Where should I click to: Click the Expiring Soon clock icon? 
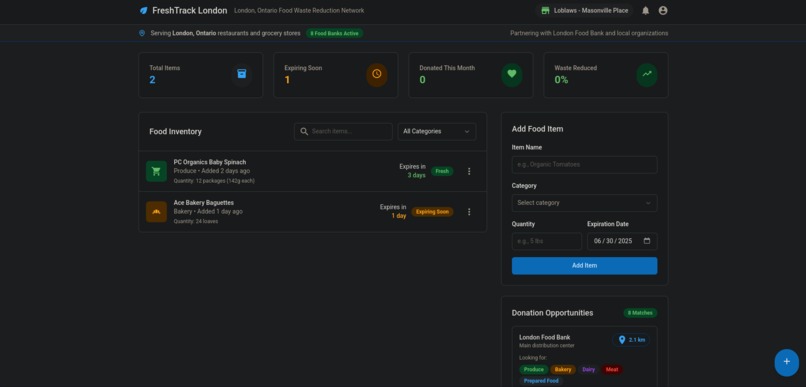click(x=377, y=74)
